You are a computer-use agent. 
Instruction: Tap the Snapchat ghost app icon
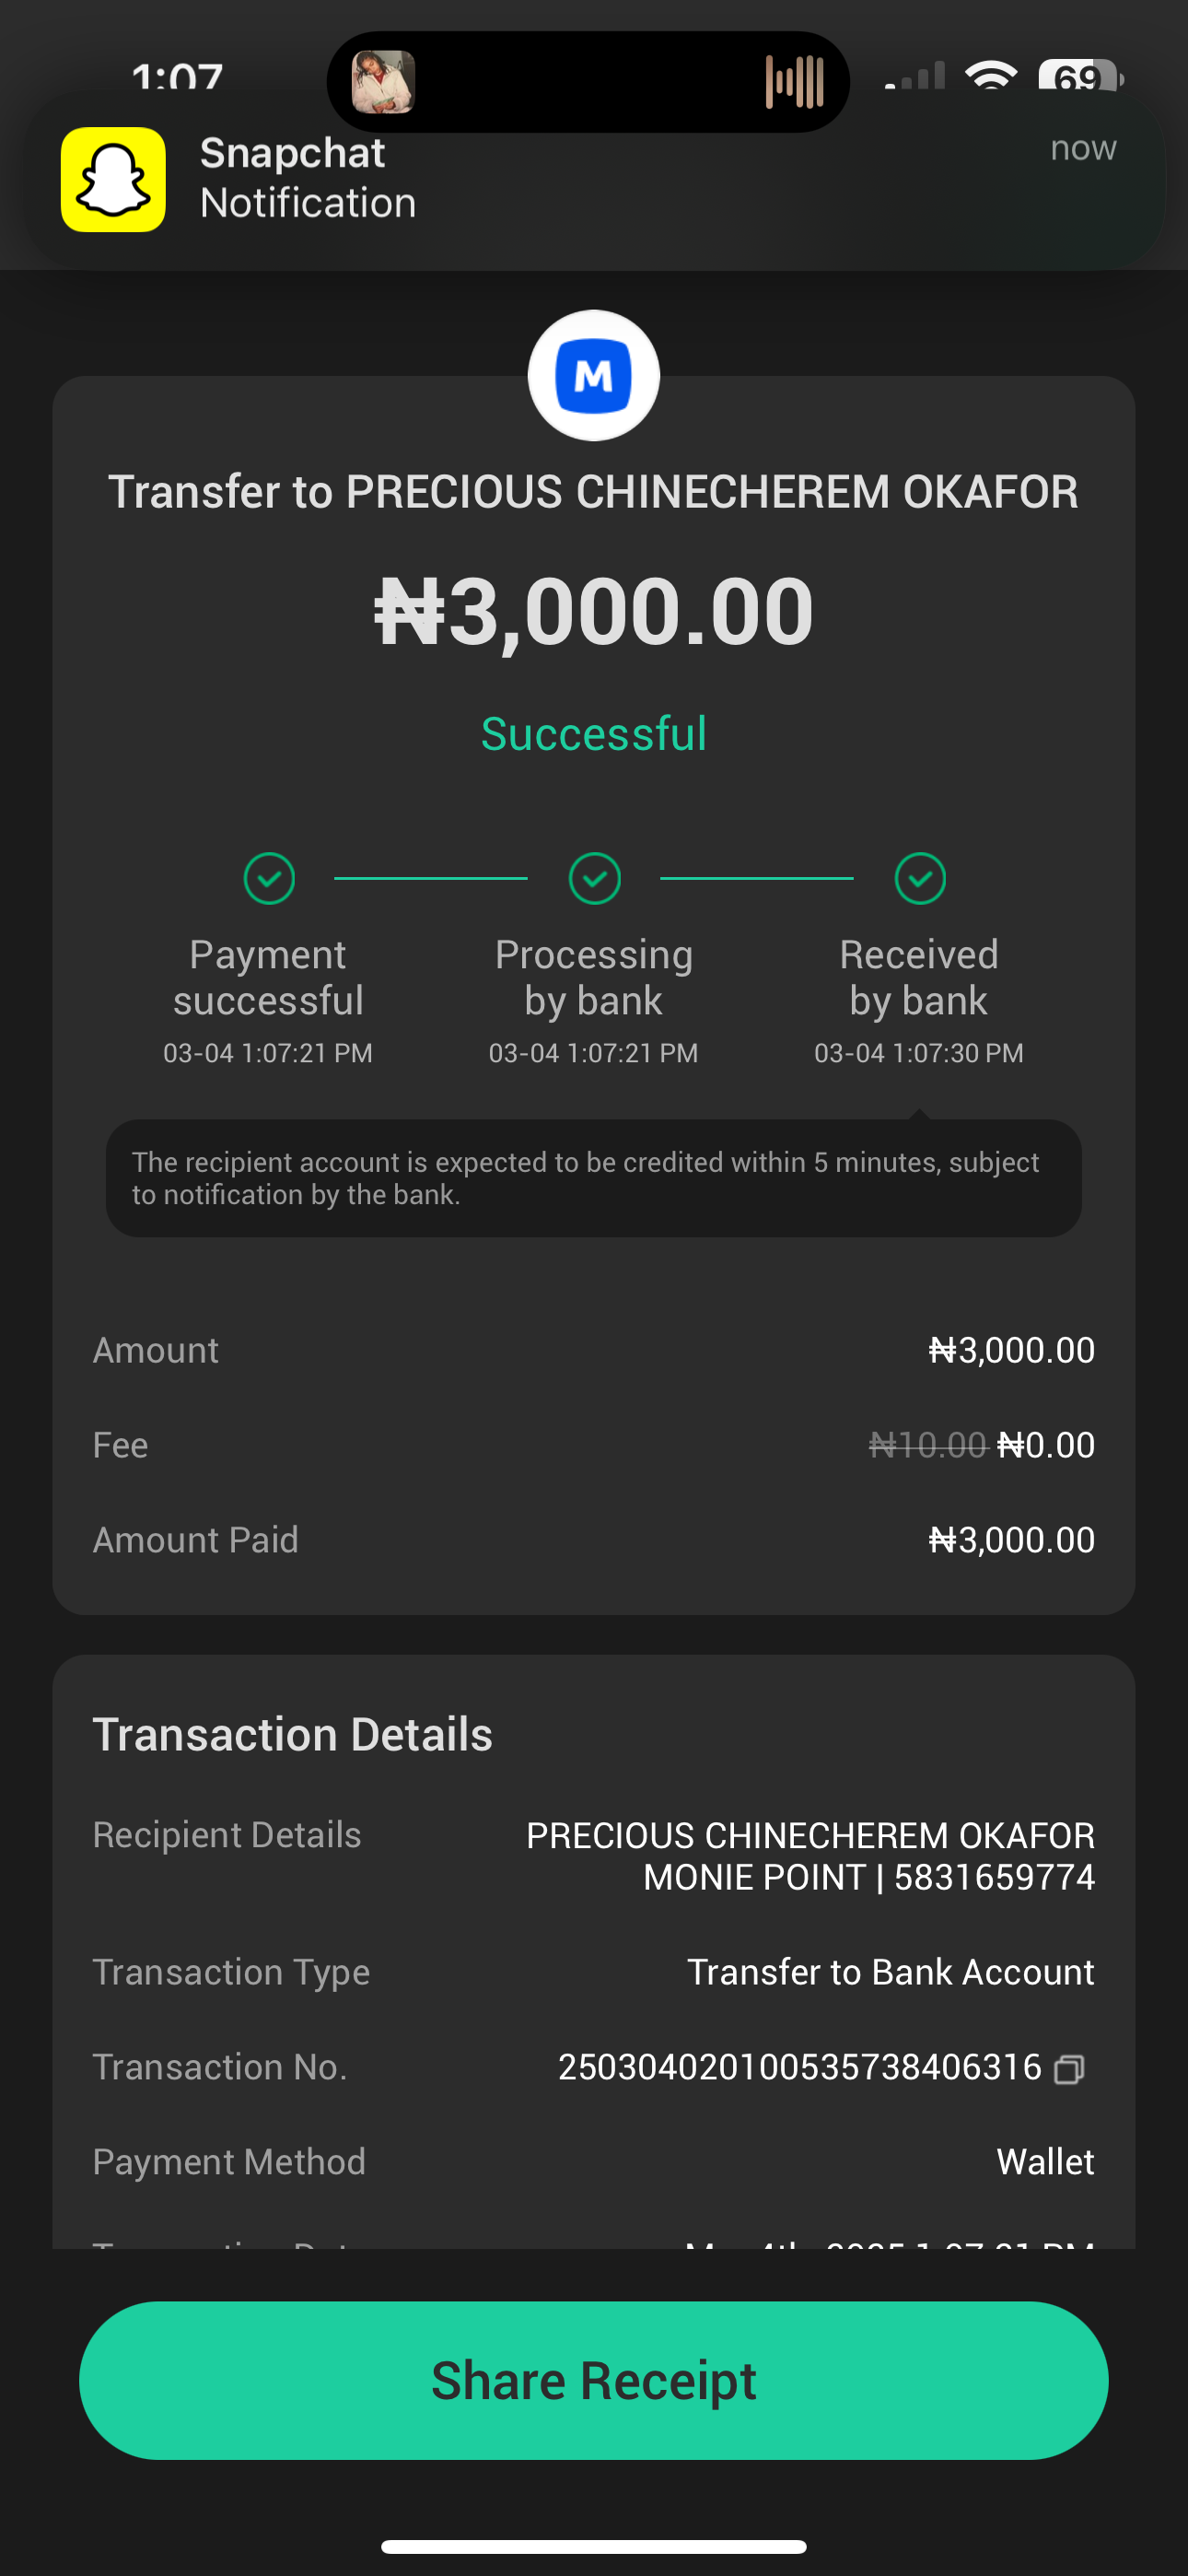pyautogui.click(x=113, y=180)
